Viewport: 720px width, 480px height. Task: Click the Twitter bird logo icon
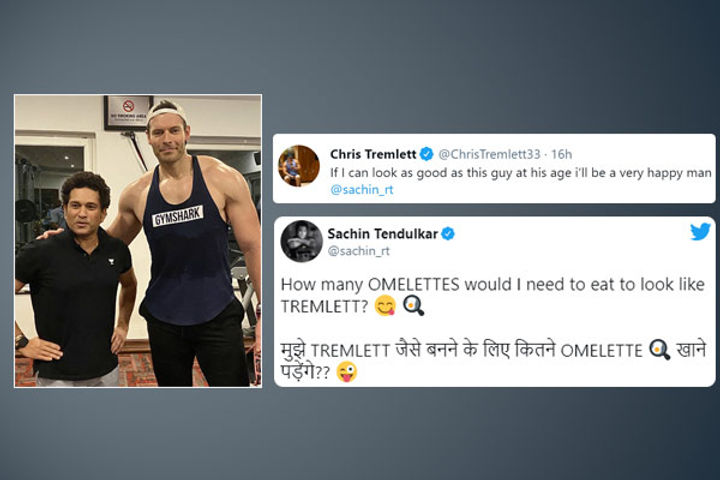point(700,232)
